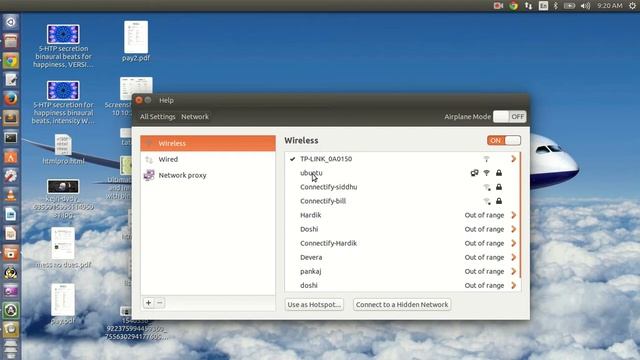
Task: Select mess no dues.pdf desktop file
Action: click(63, 248)
